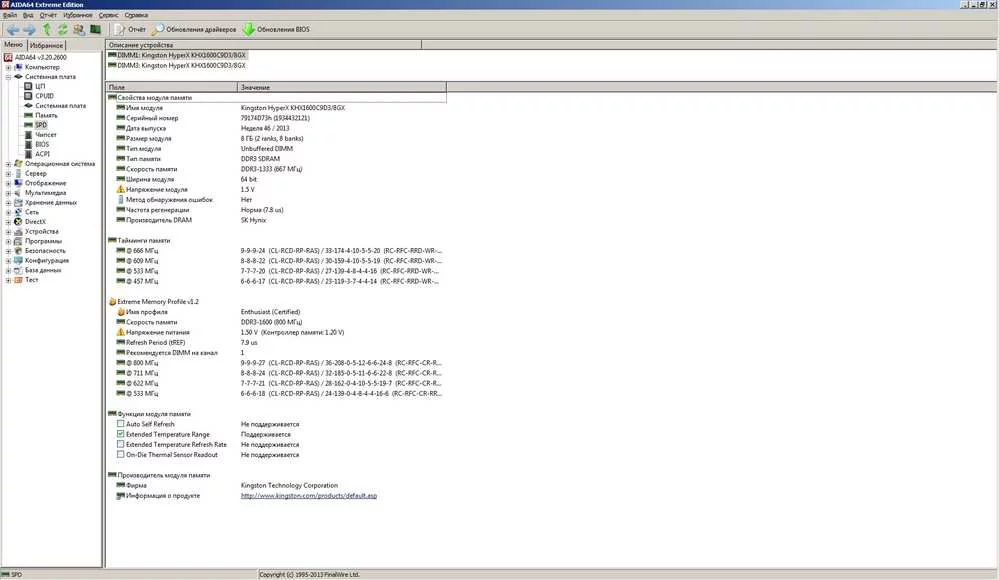Select the База данных icon in tree

click(x=18, y=270)
